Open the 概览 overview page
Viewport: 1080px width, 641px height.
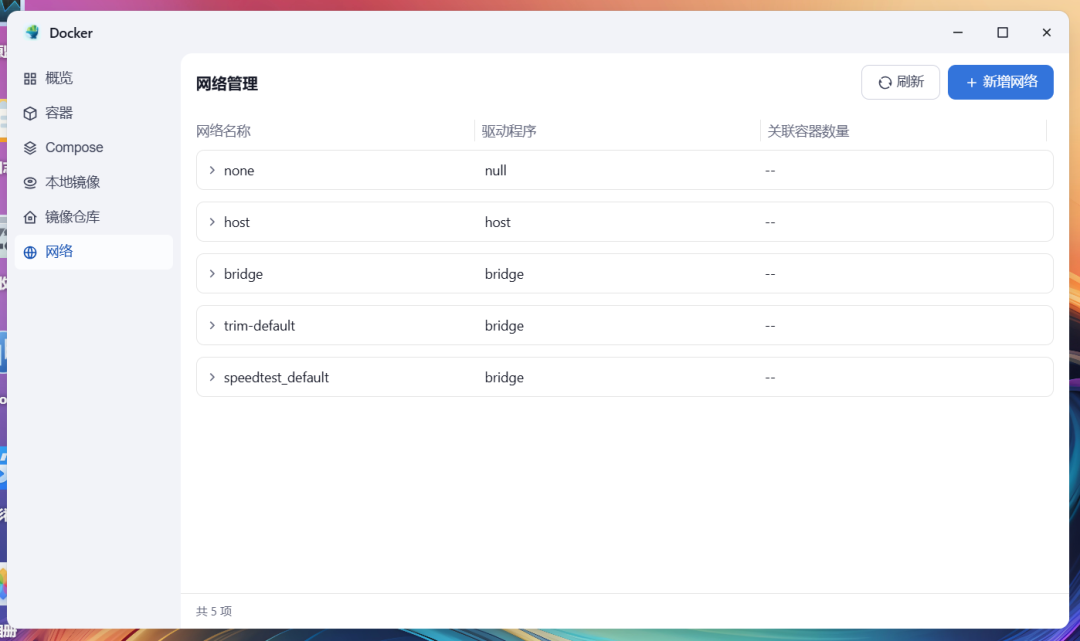click(94, 78)
